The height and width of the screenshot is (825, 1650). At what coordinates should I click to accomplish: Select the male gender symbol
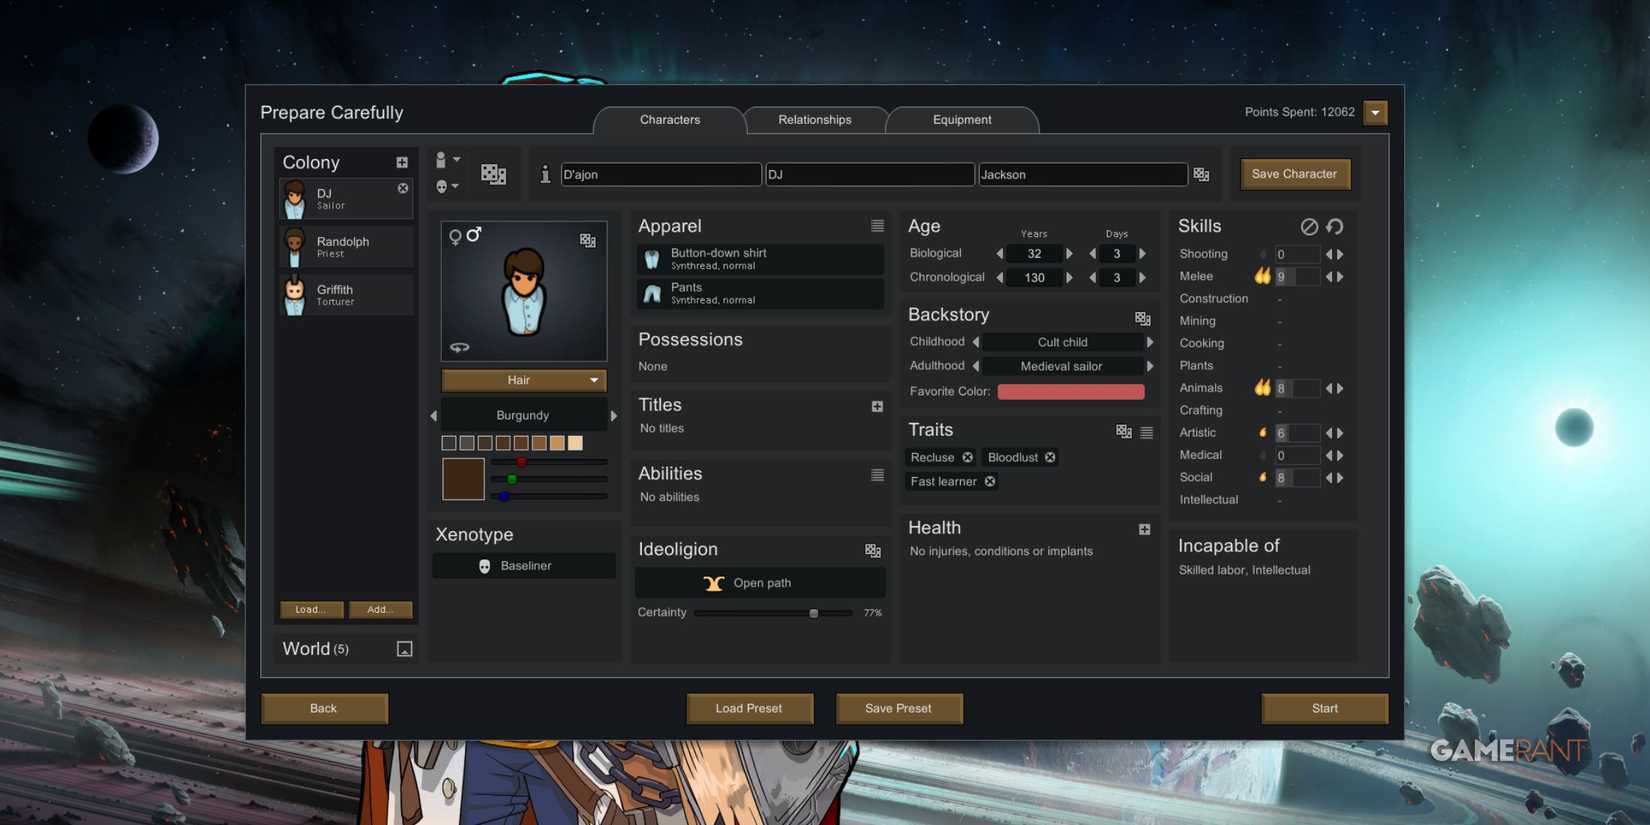pyautogui.click(x=474, y=233)
